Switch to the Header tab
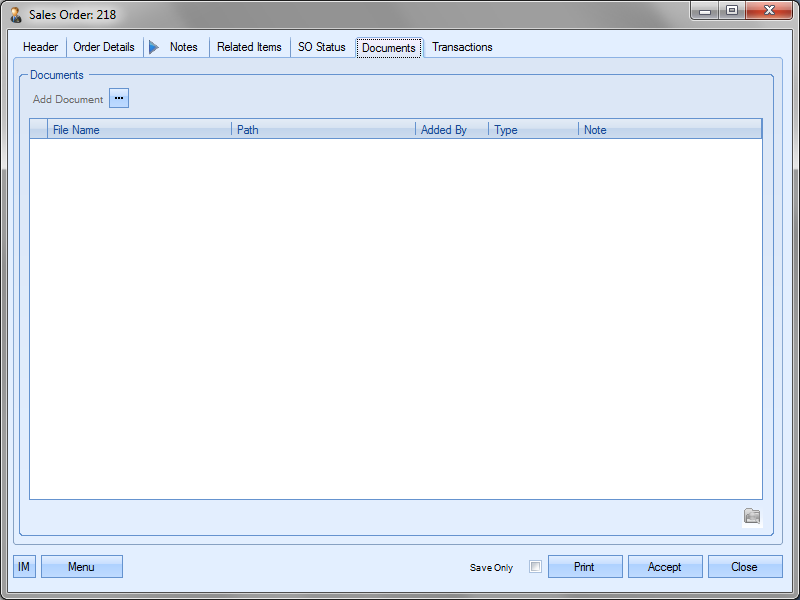 coord(40,47)
